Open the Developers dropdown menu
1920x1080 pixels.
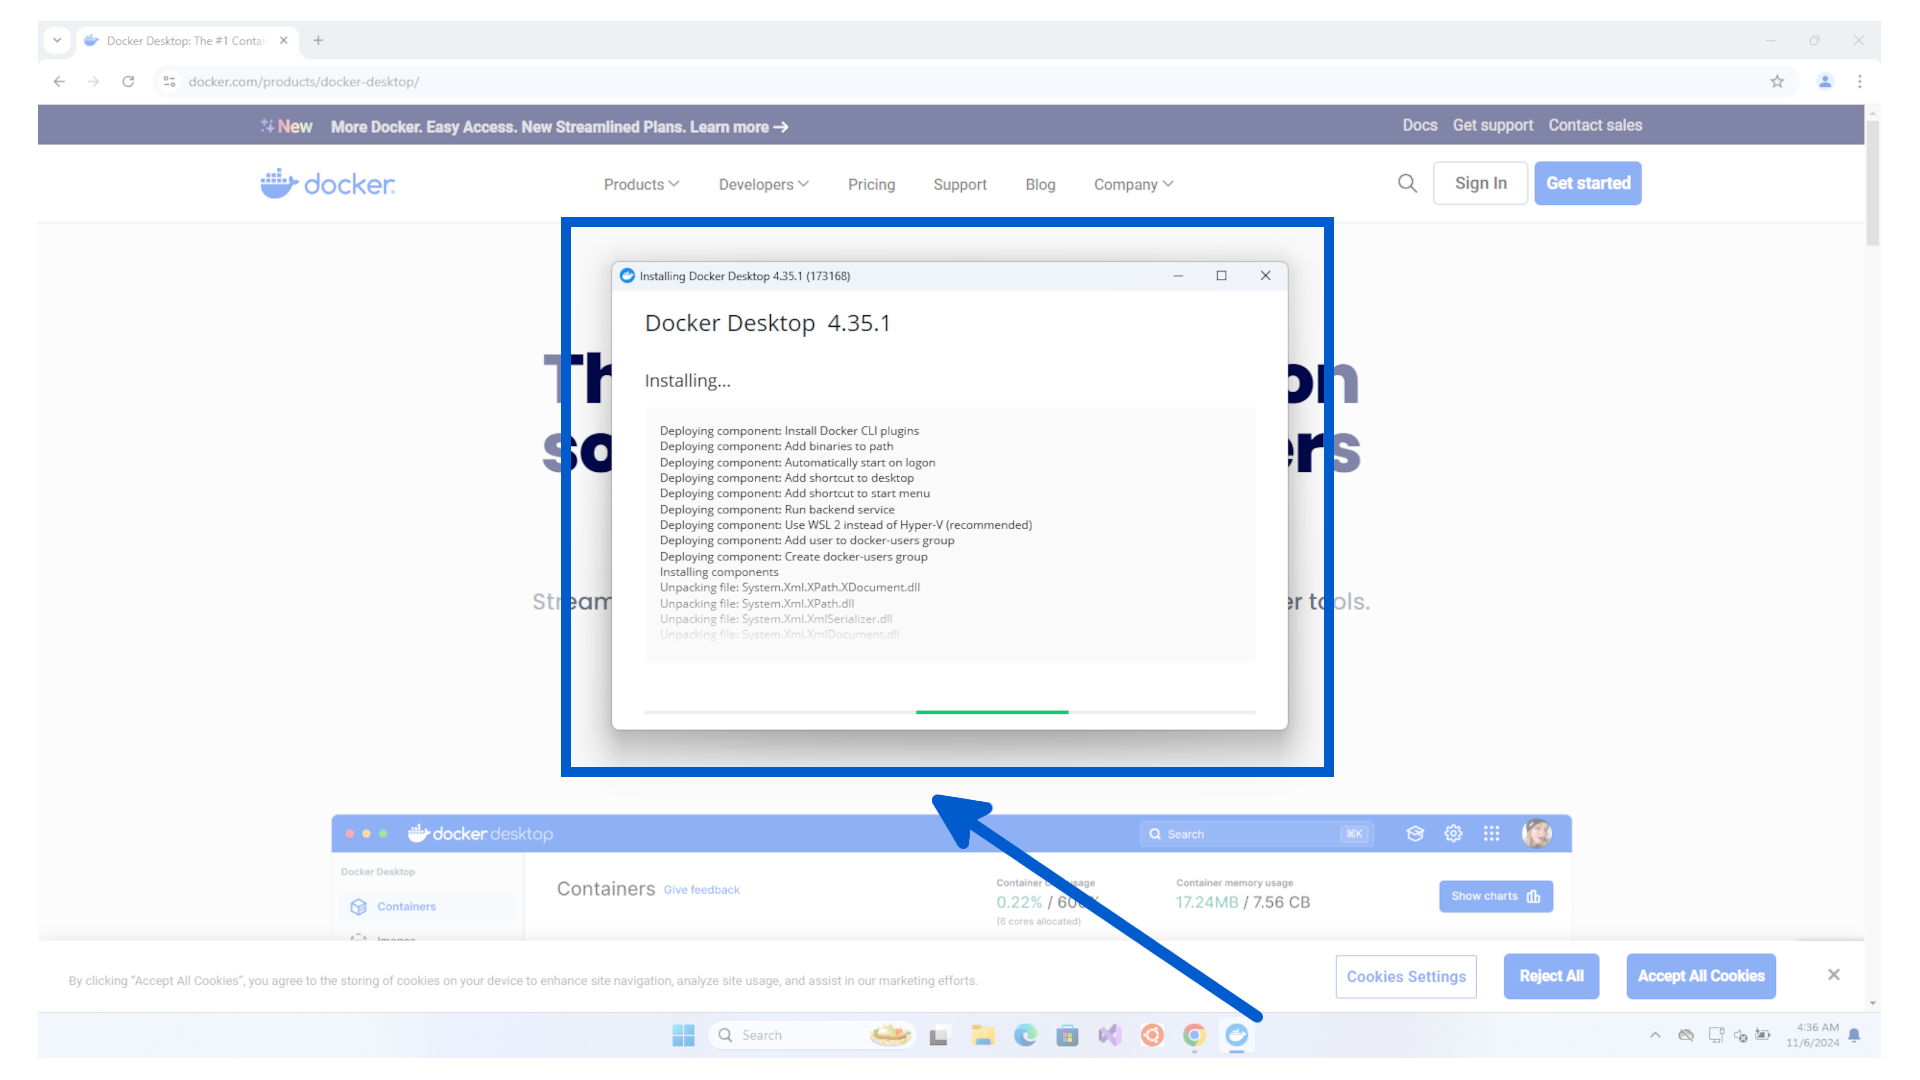[x=763, y=184]
